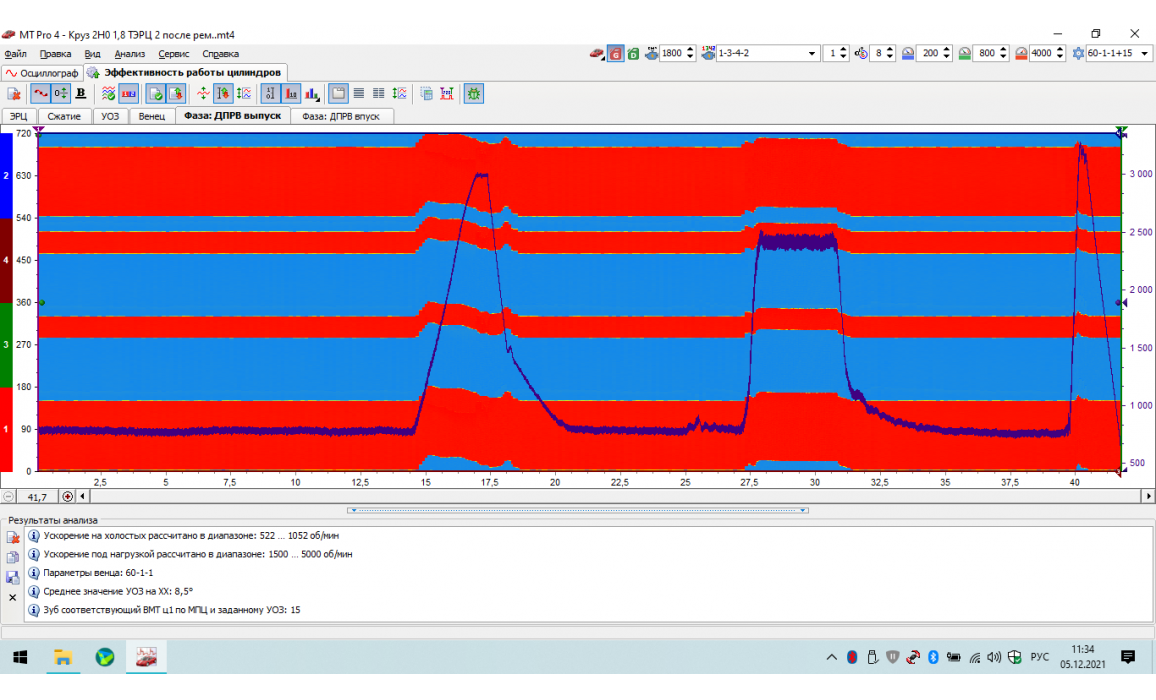1156x700 pixels.
Task: Copy analysis results using the copy icon
Action: pyautogui.click(x=13, y=557)
